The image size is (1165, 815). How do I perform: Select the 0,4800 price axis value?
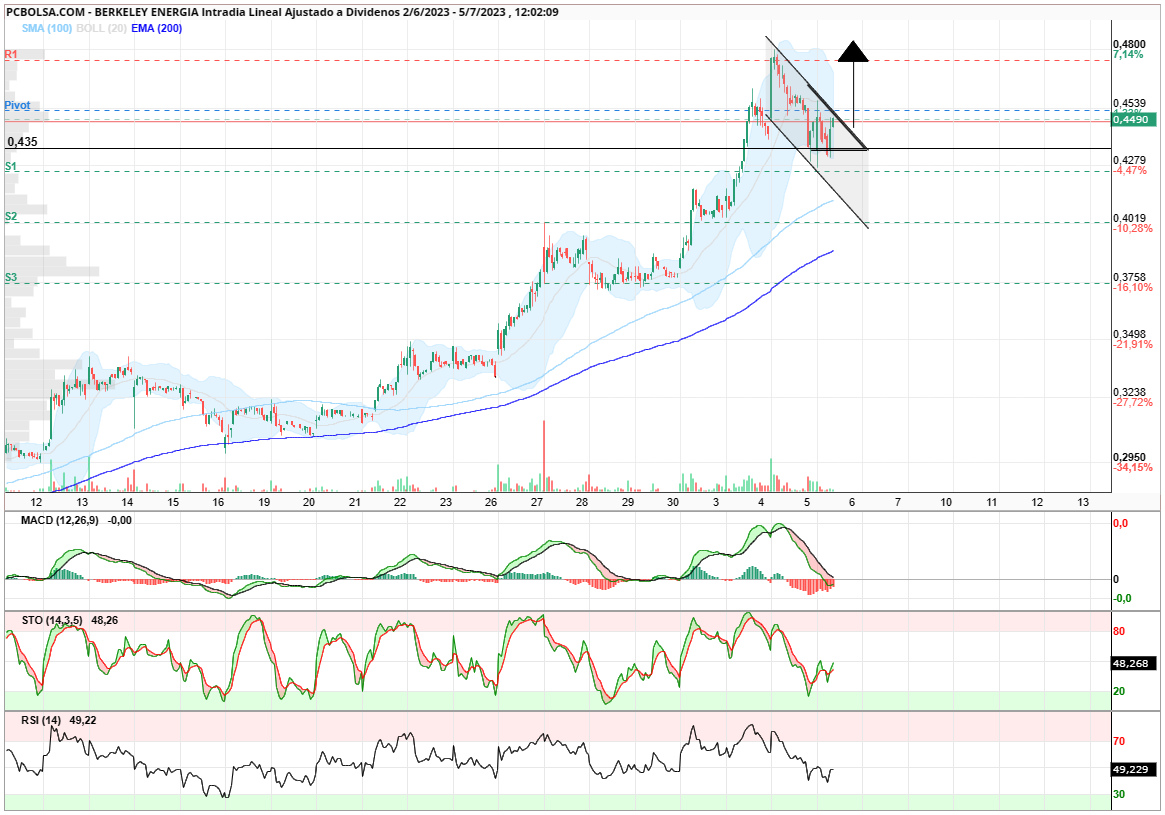1129,45
